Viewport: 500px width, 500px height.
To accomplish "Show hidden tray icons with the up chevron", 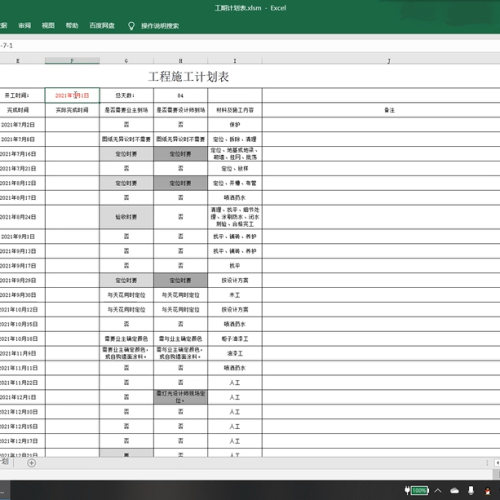I will 438,490.
